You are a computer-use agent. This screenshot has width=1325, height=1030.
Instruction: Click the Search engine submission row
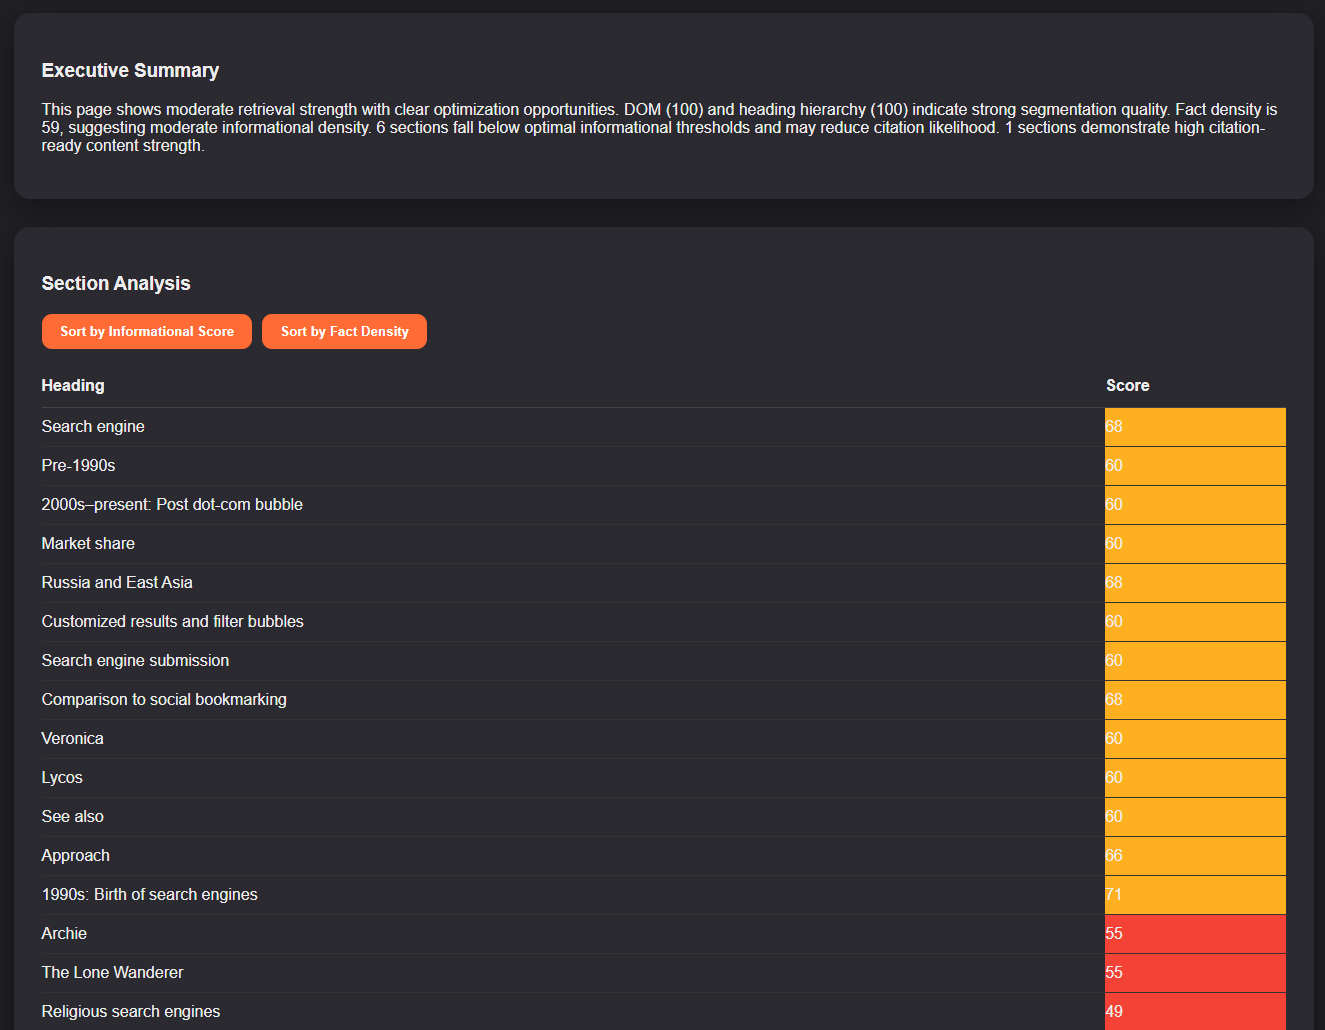click(135, 661)
